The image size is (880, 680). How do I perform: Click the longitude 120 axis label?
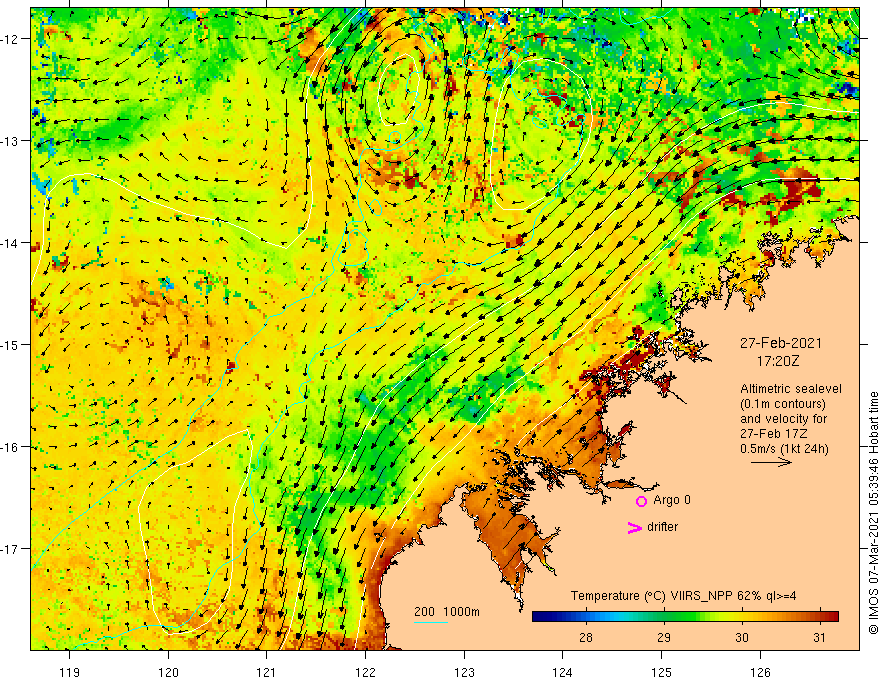pos(168,672)
